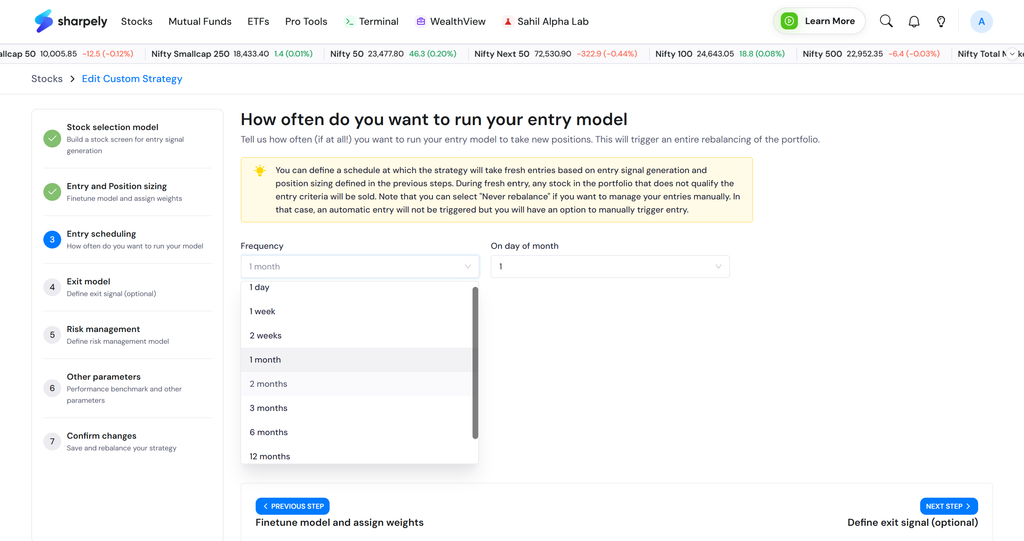Open Sahil Alpha Lab menu item

click(x=545, y=22)
